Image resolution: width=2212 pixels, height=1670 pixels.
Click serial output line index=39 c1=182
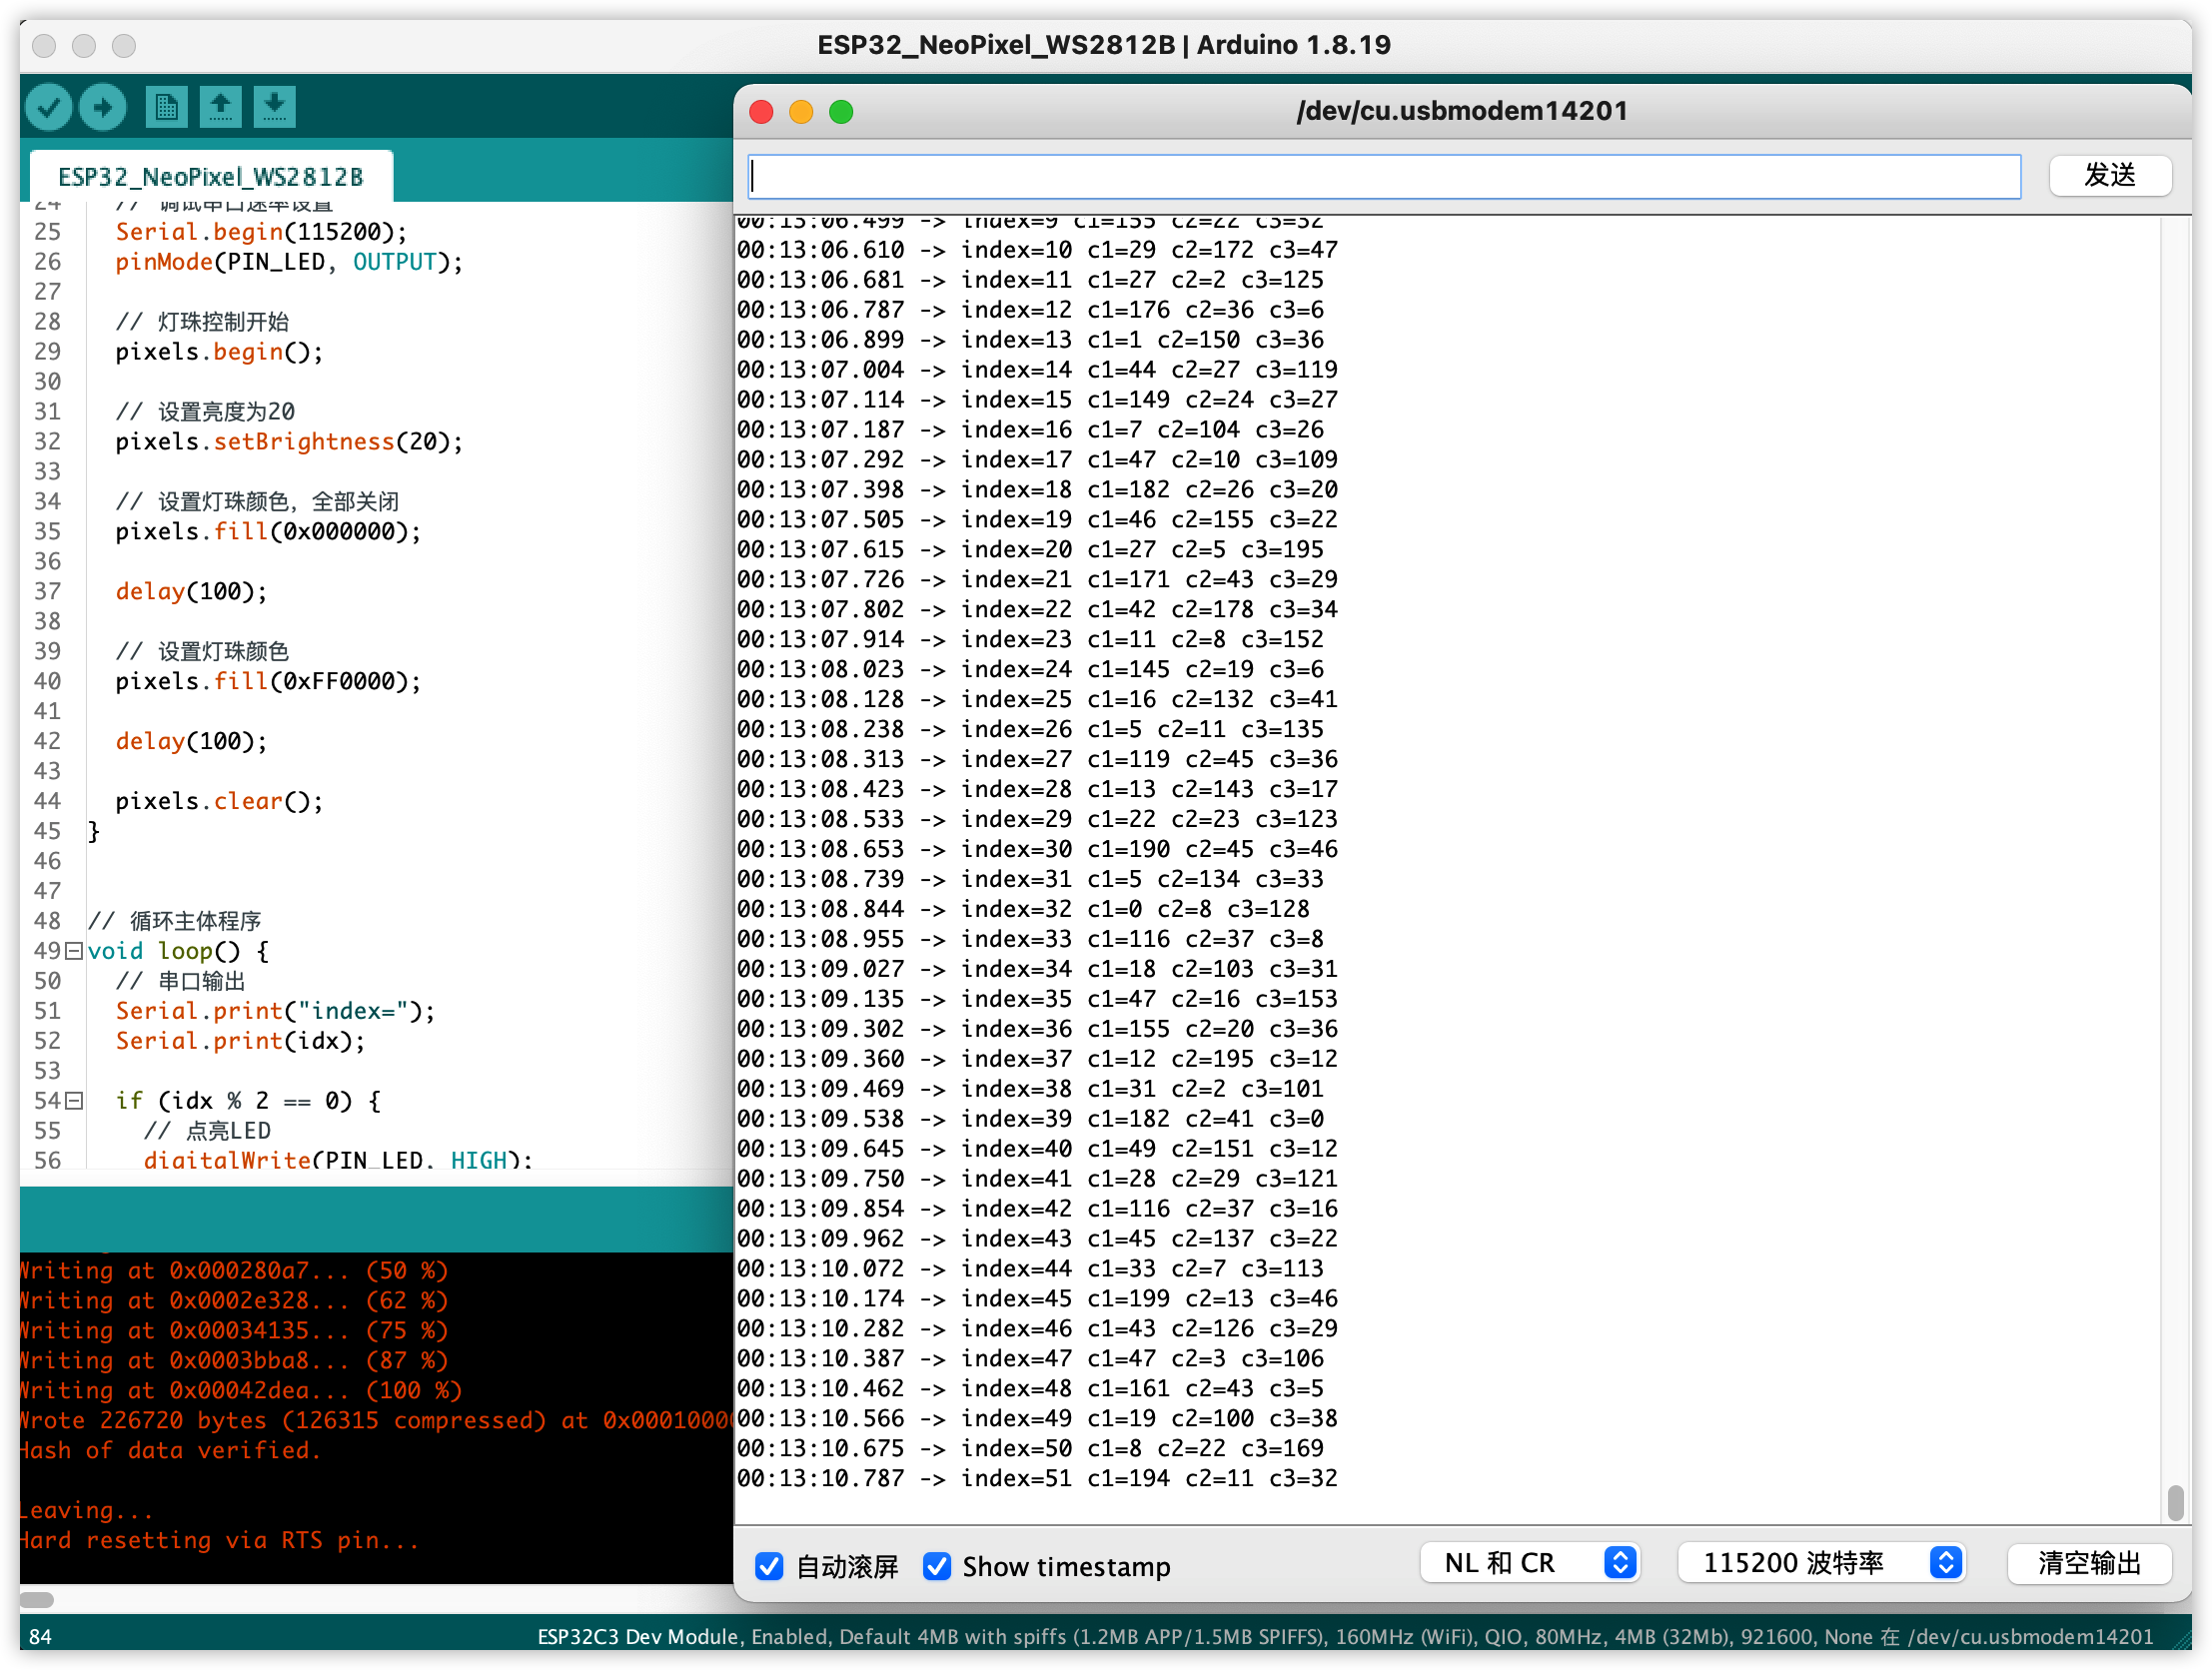1030,1119
